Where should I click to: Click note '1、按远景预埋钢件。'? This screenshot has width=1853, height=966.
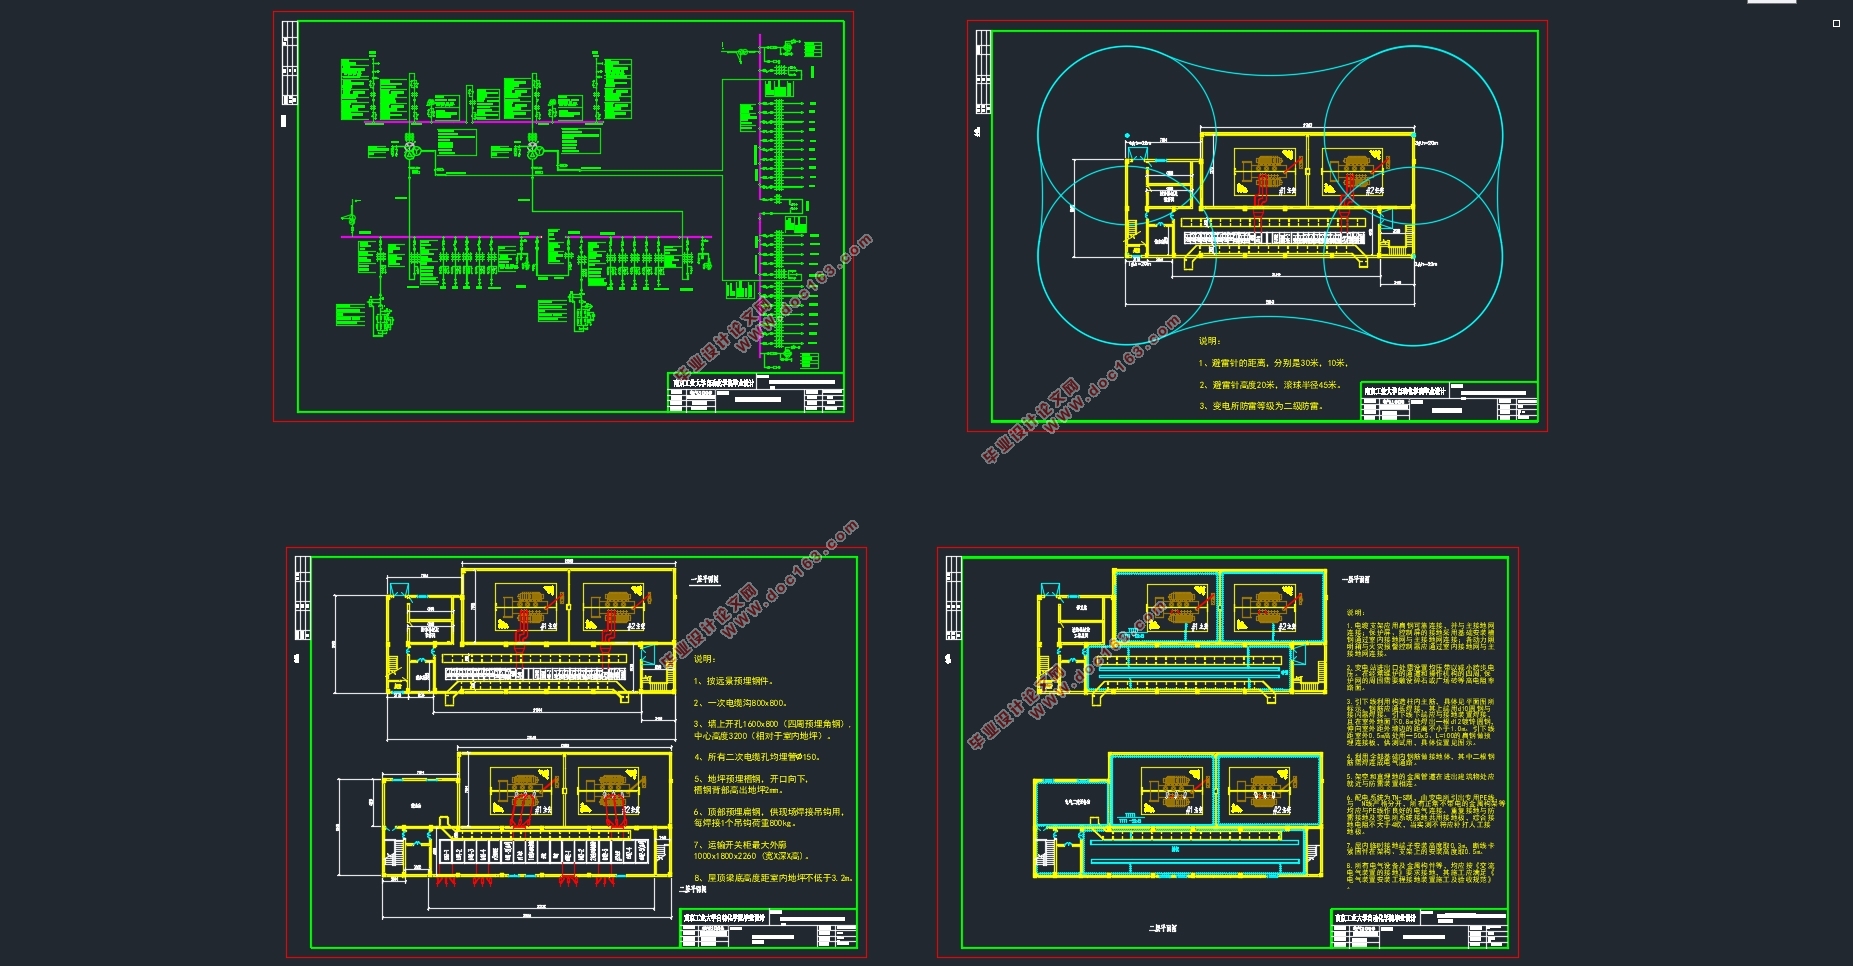[x=735, y=681]
